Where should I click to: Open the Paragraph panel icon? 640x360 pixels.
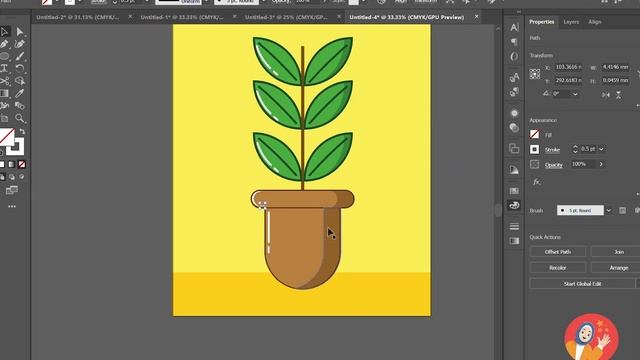click(x=514, y=42)
